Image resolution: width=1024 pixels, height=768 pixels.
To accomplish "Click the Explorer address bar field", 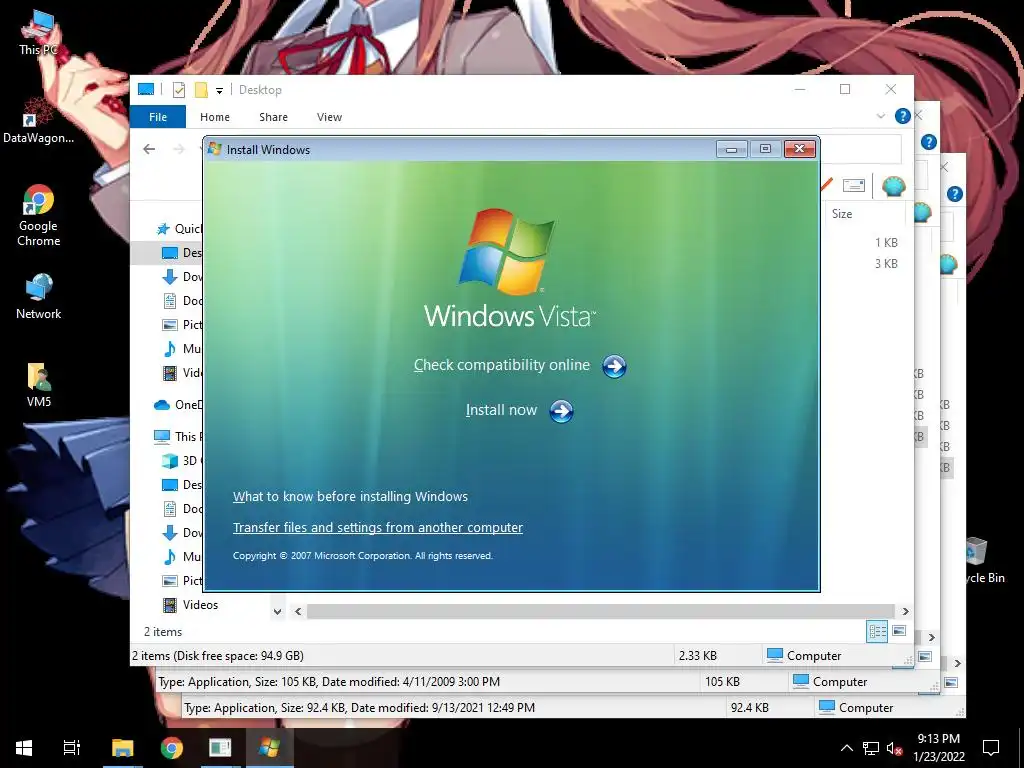I will (861, 149).
